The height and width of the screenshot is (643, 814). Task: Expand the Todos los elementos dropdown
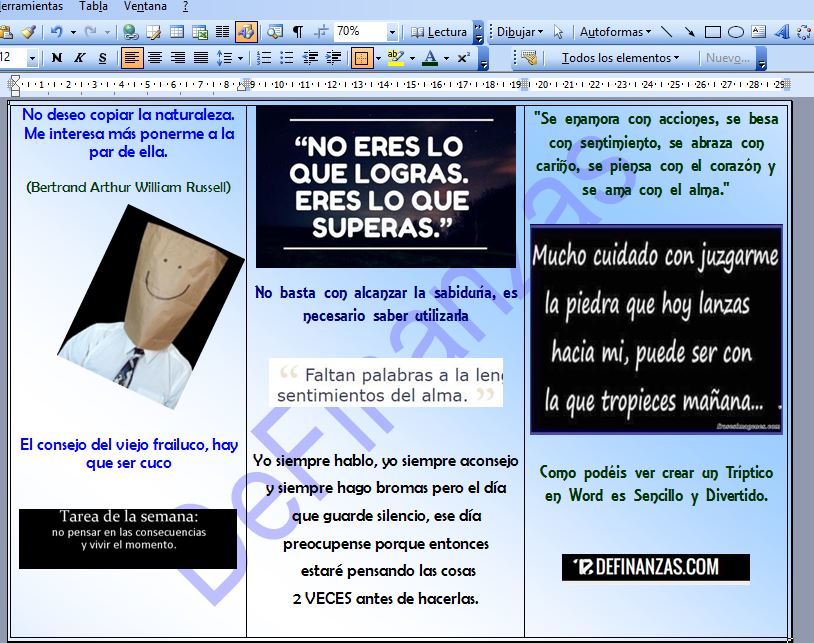click(620, 58)
